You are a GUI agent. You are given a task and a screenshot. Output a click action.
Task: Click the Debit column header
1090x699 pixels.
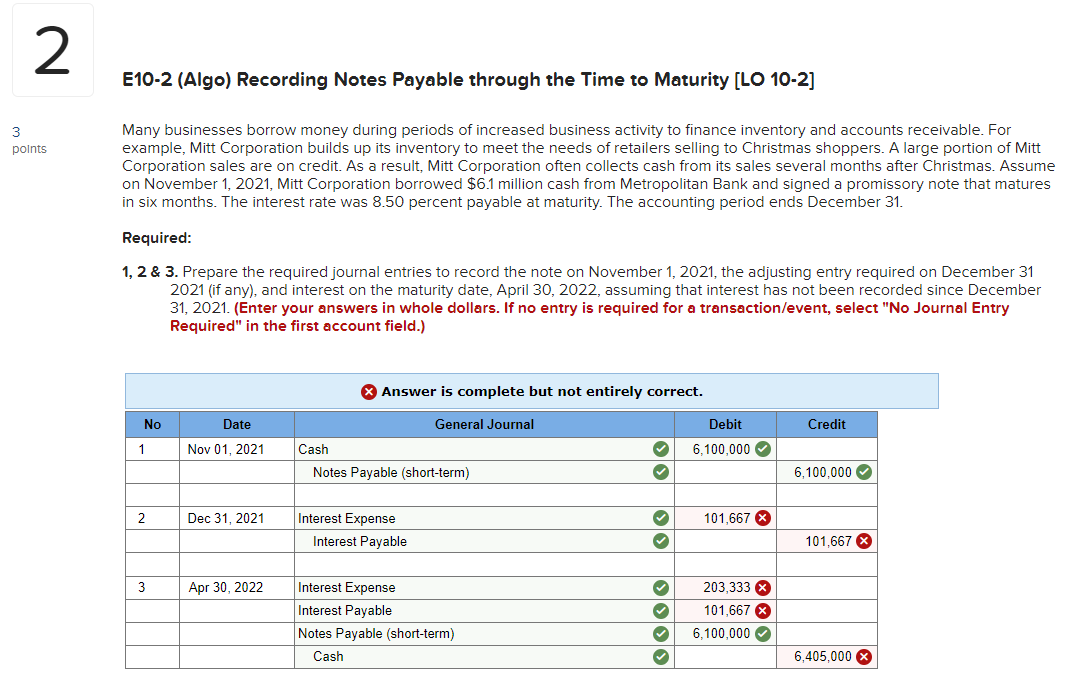[x=725, y=425]
